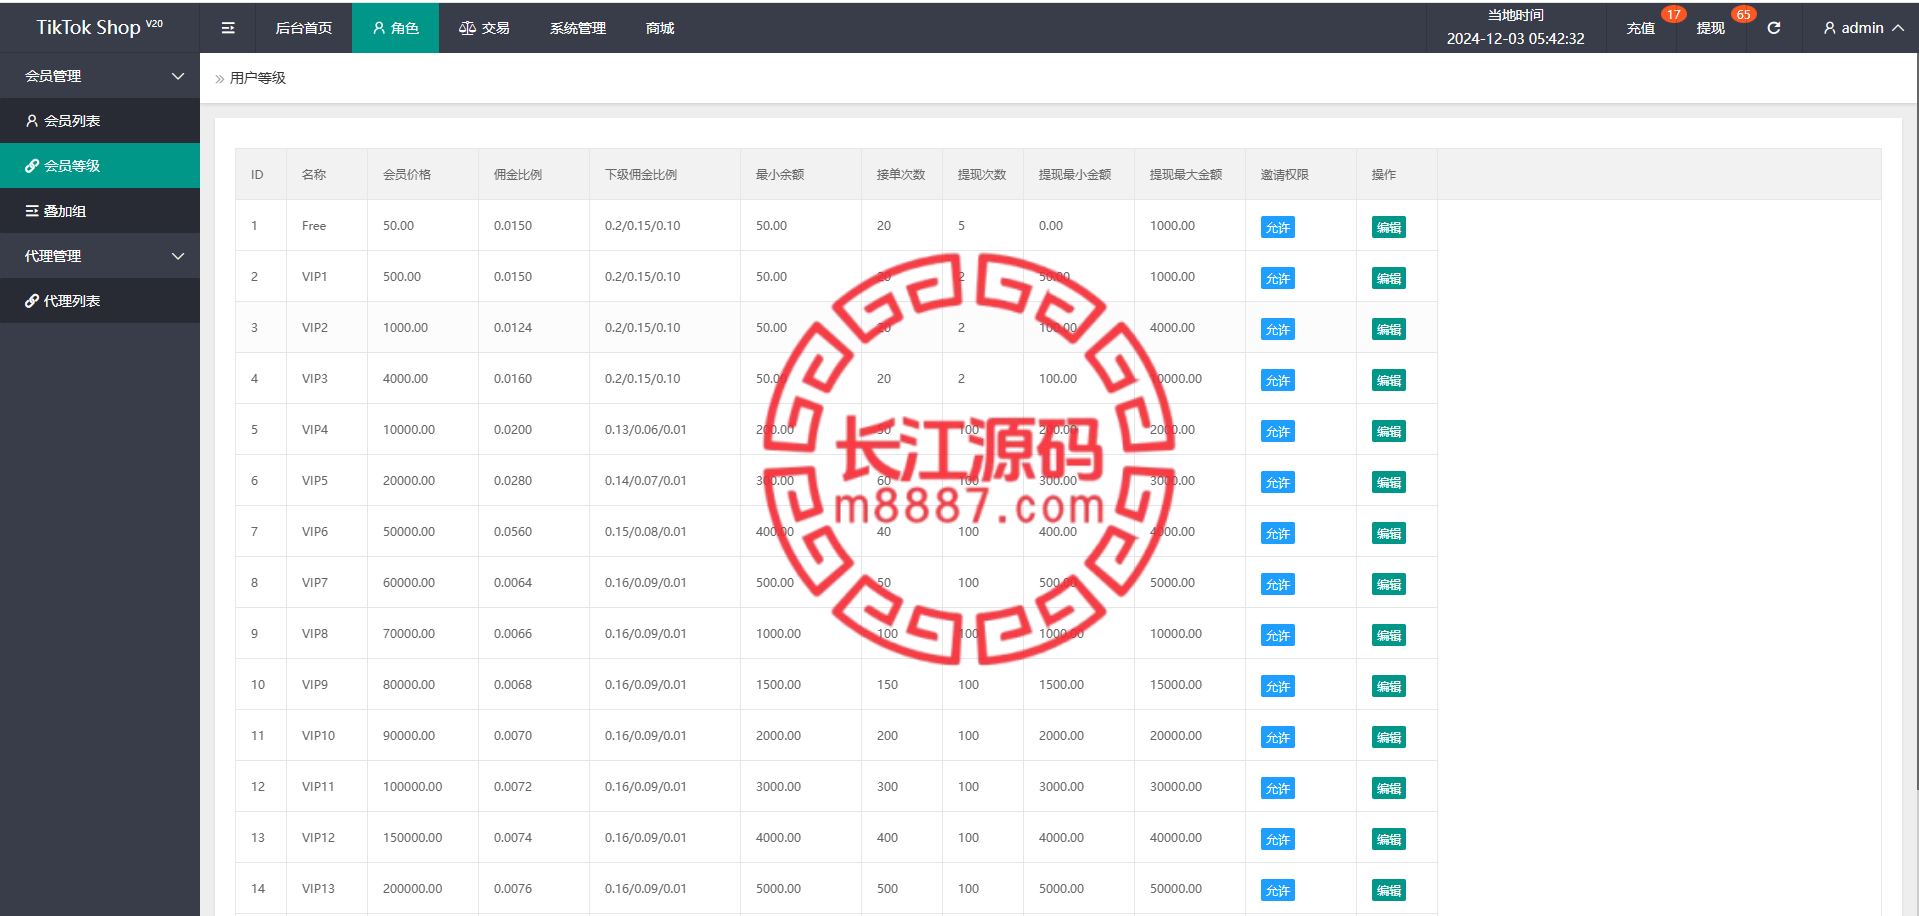Open 代理列表 in the sidebar

[100, 301]
